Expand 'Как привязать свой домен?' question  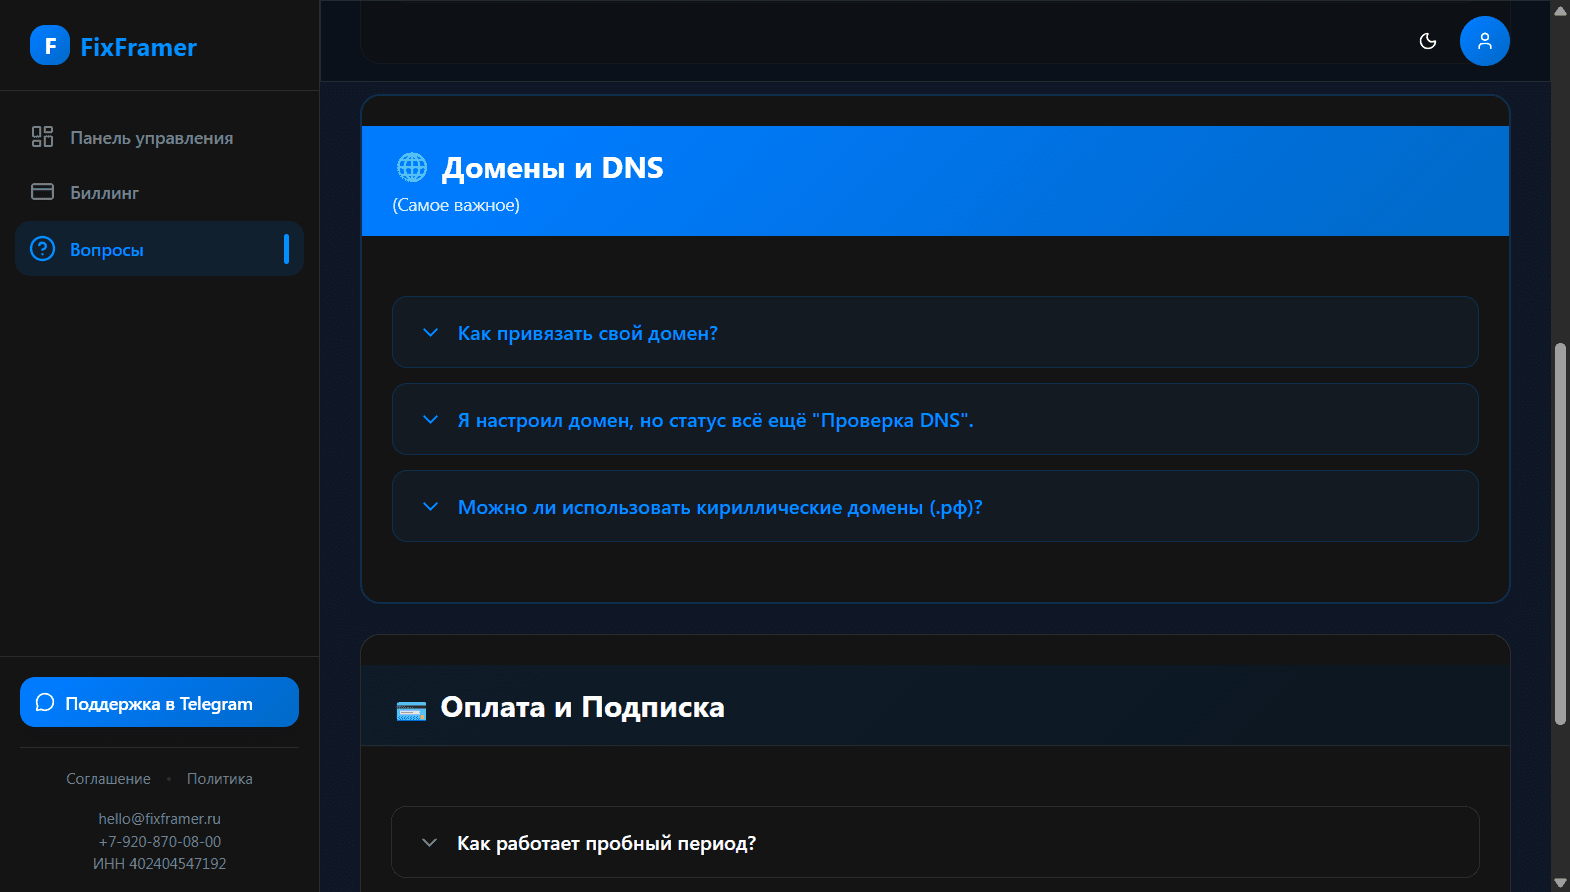click(x=587, y=333)
